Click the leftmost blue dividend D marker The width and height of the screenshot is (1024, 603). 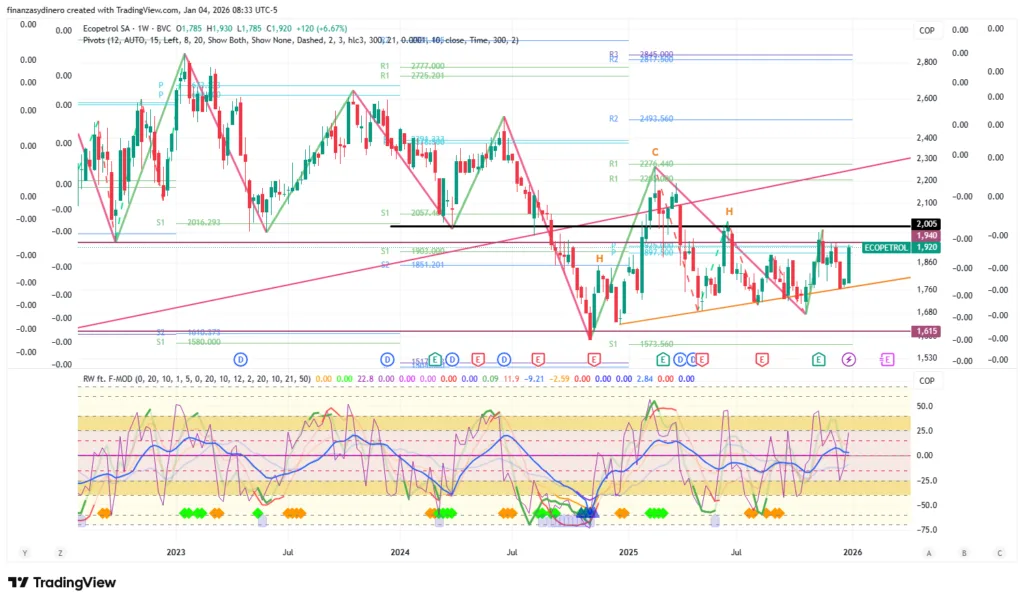240,358
